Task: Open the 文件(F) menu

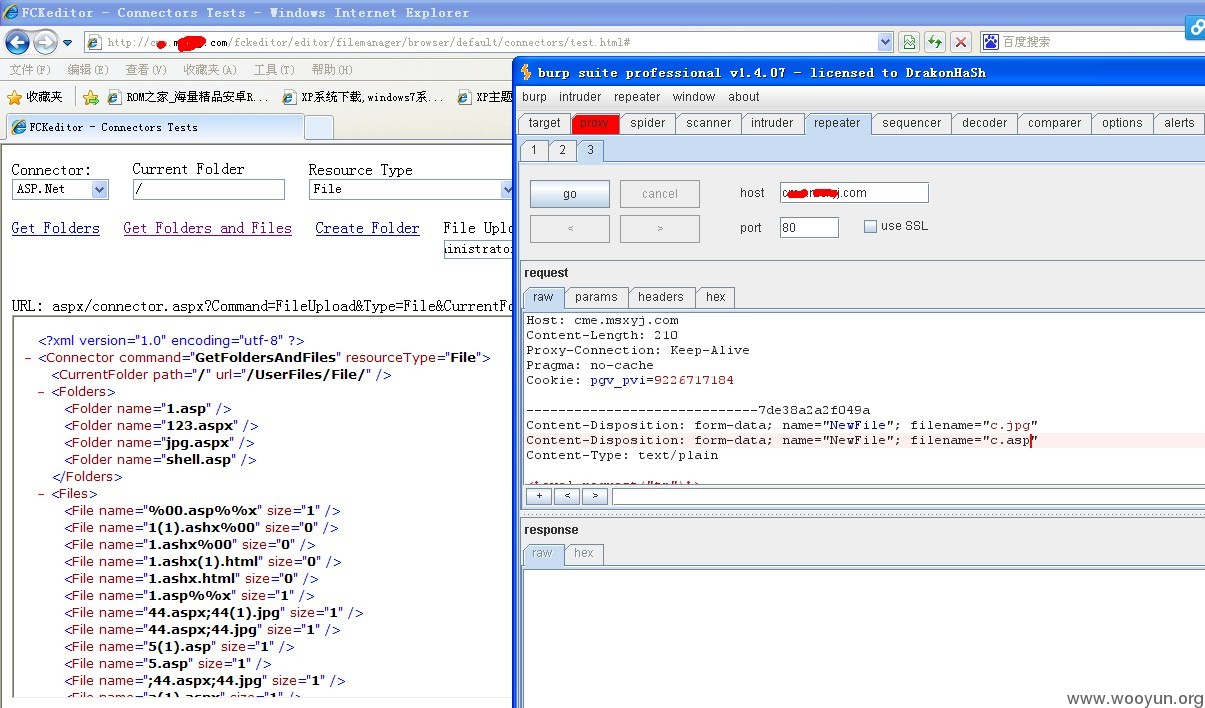Action: tap(30, 70)
